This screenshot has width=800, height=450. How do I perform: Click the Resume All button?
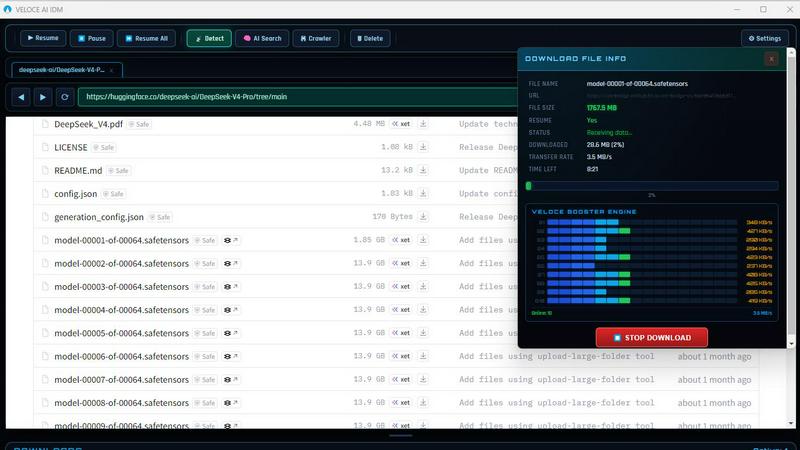(146, 38)
